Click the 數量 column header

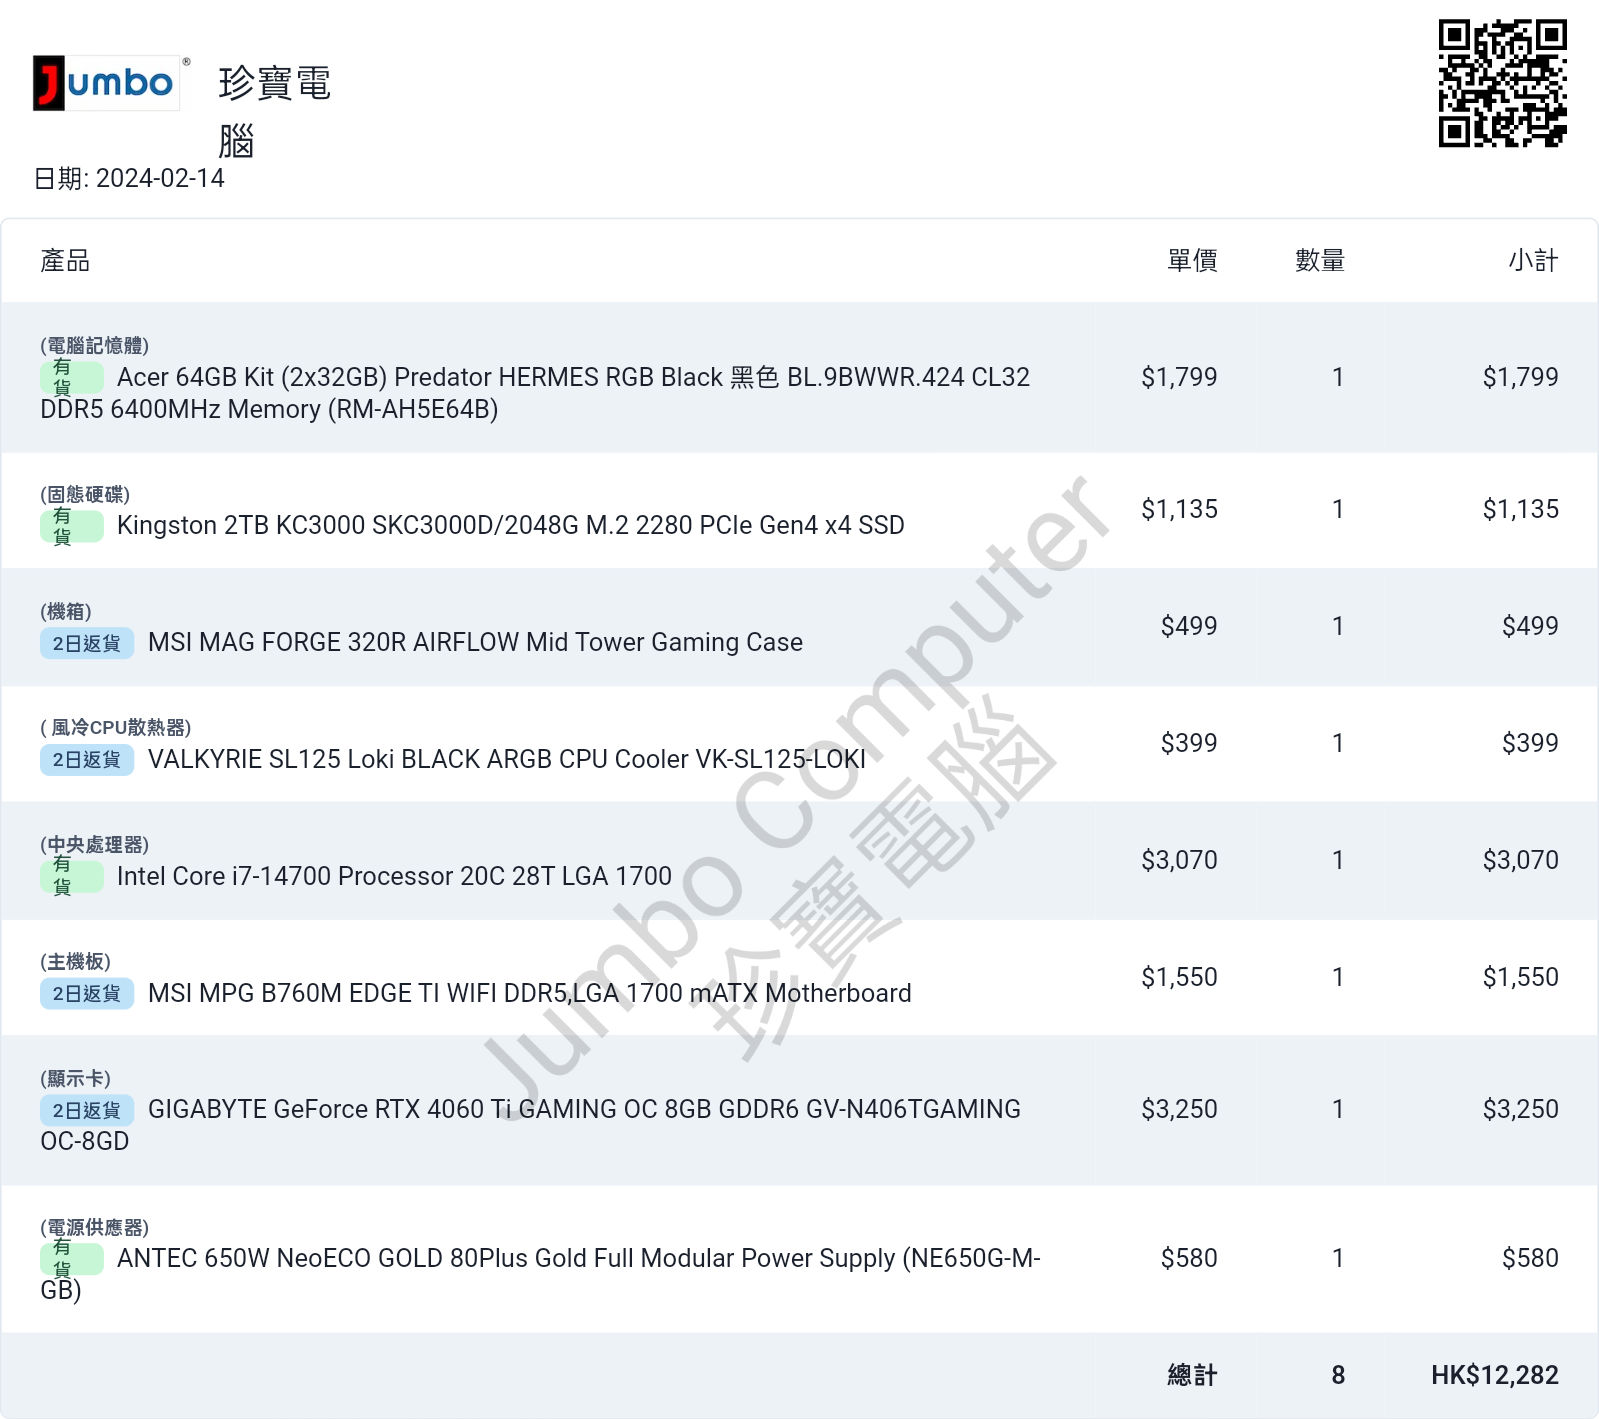(1320, 261)
